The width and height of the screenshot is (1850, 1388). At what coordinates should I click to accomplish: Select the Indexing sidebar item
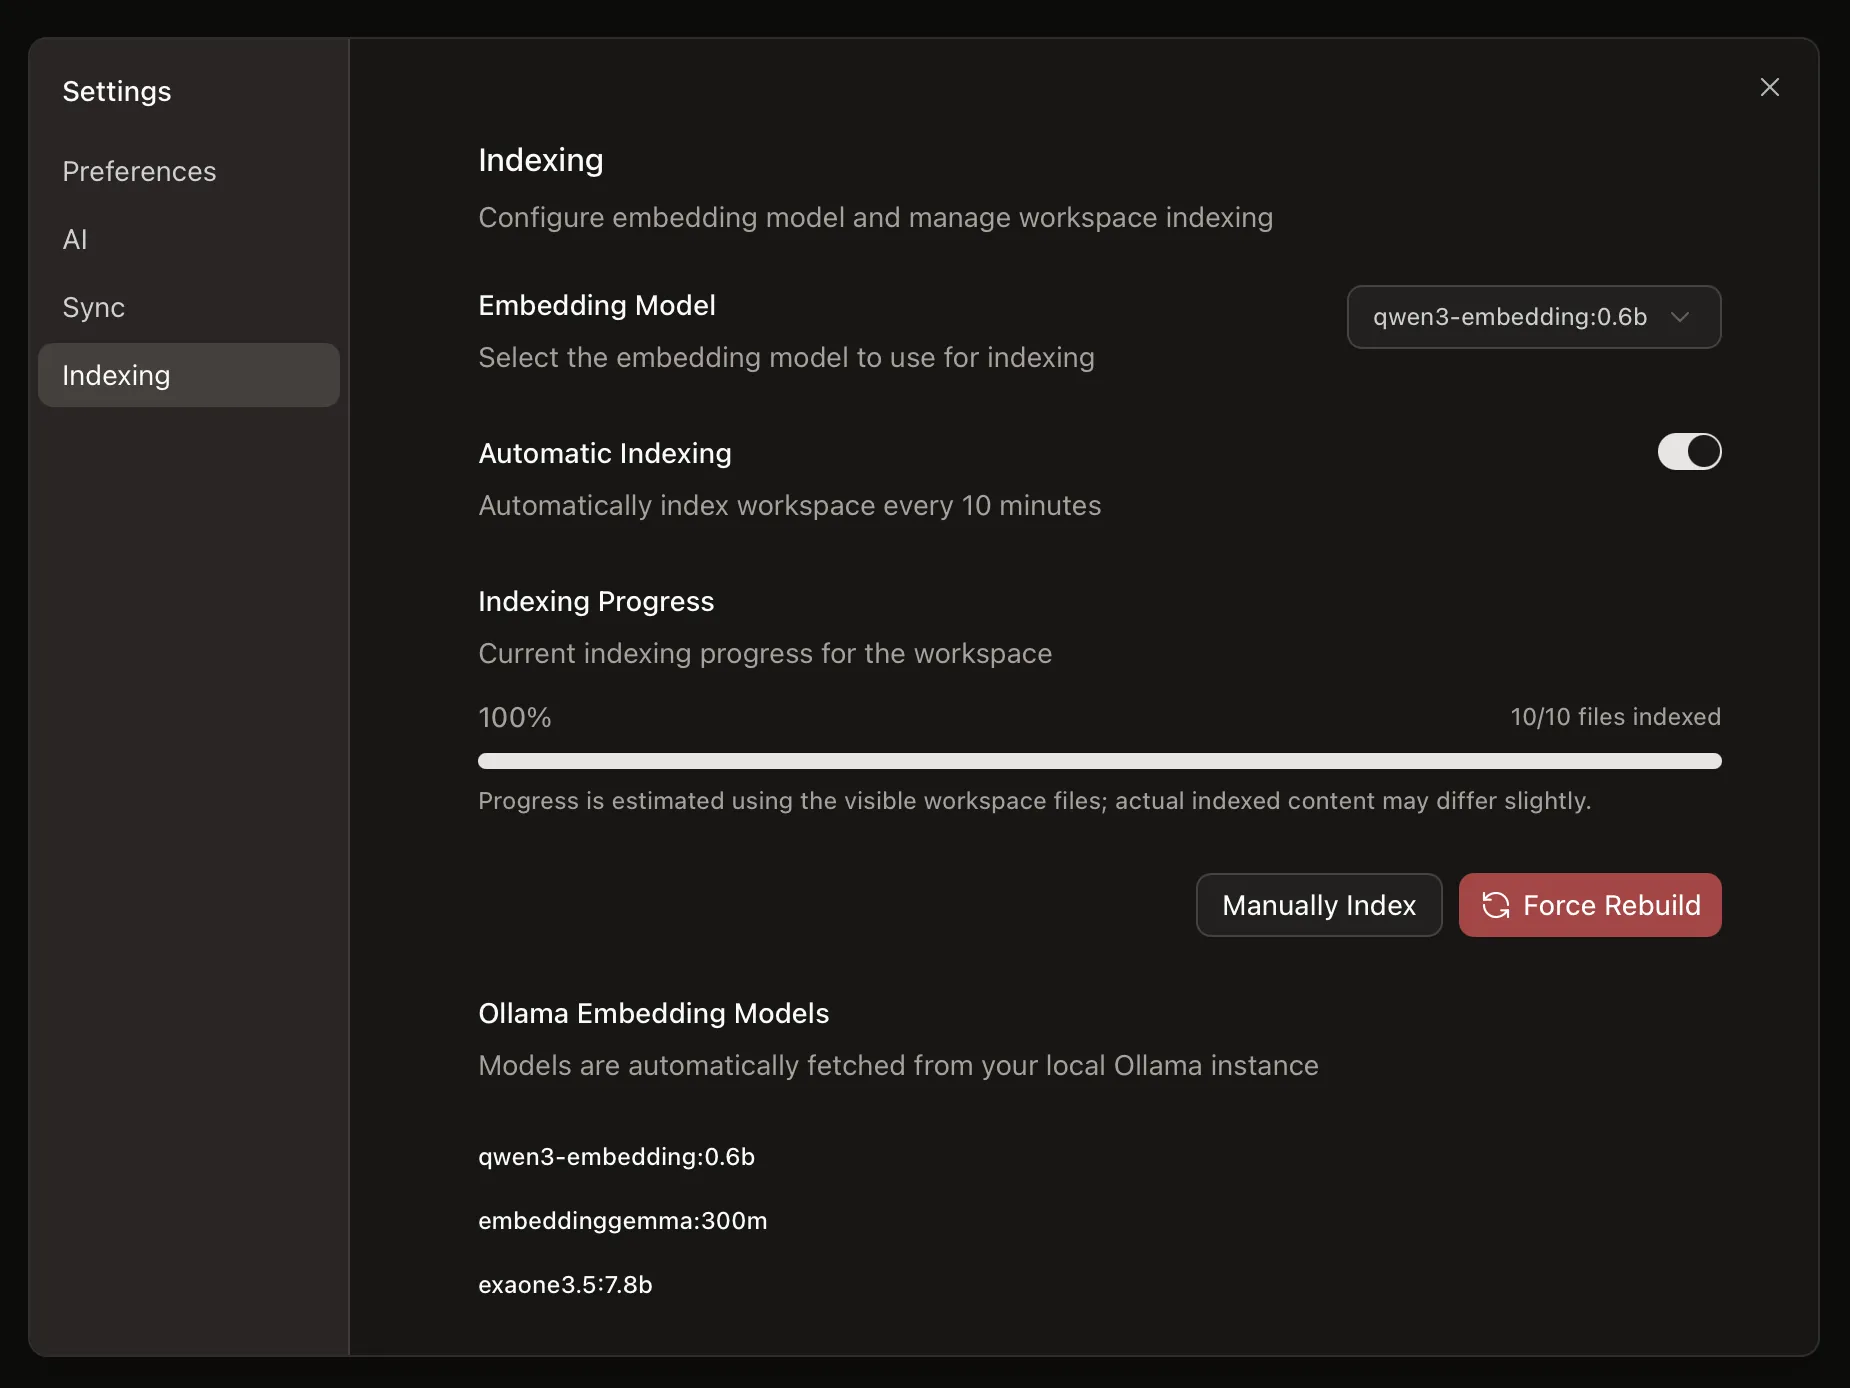(117, 376)
